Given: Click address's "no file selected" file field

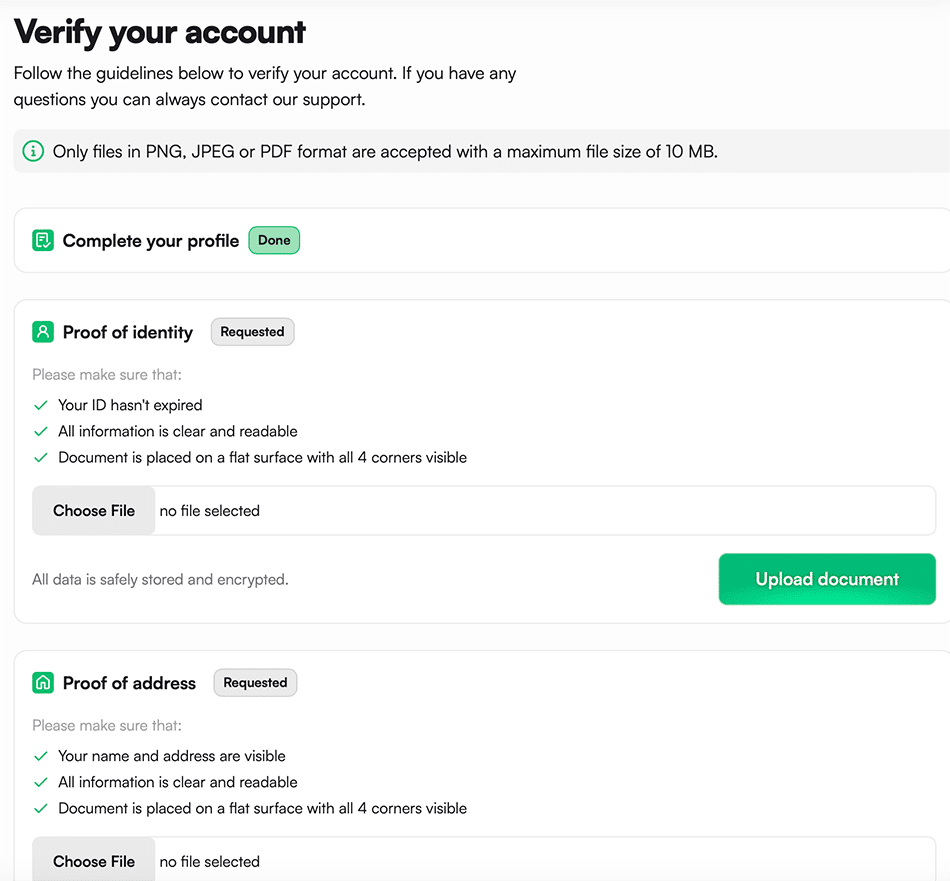Looking at the screenshot, I should click(x=210, y=862).
